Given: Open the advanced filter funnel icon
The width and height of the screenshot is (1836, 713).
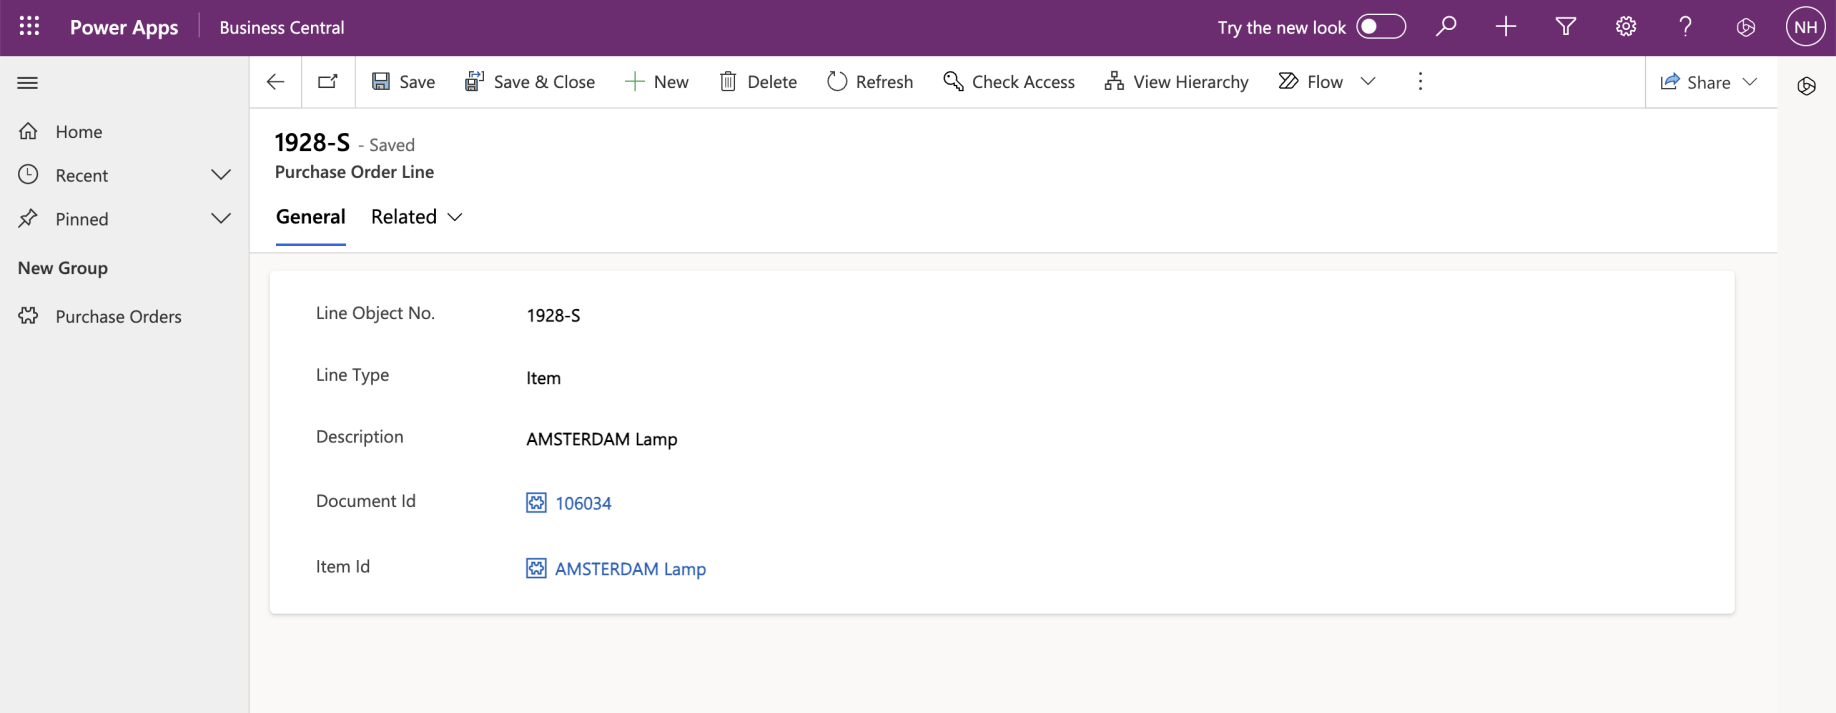Looking at the screenshot, I should [x=1566, y=27].
